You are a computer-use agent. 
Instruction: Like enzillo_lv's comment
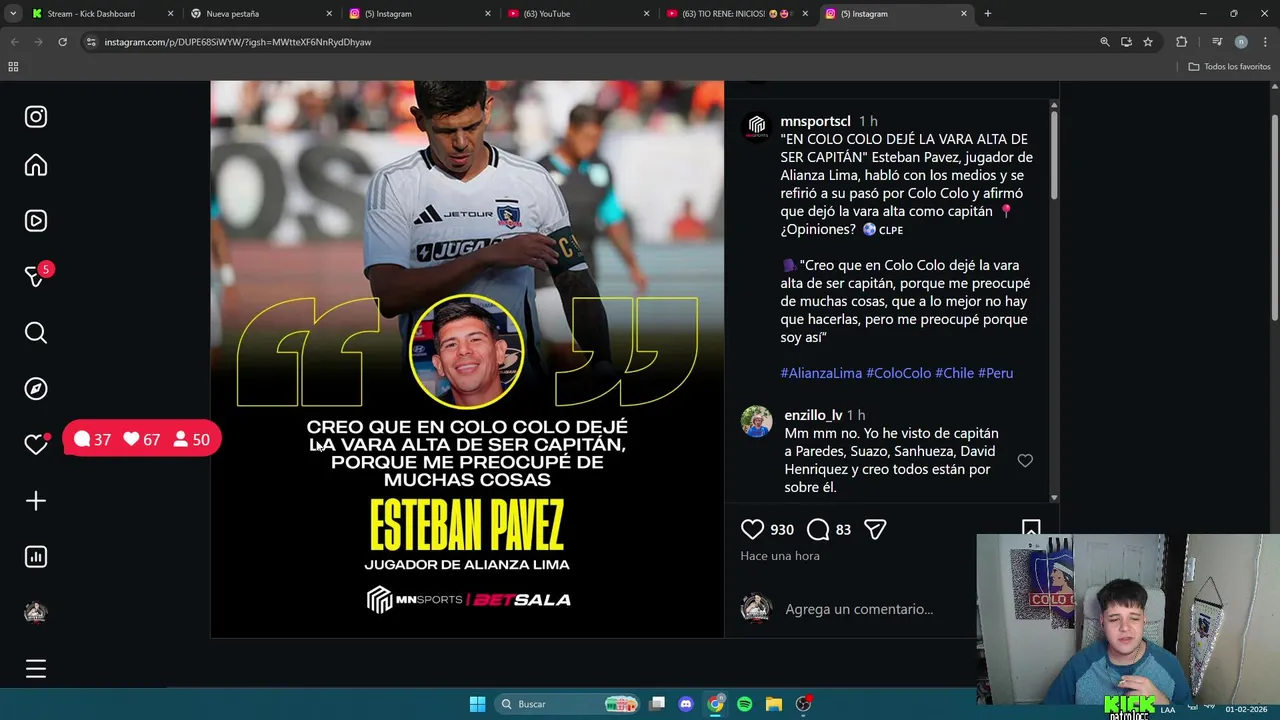click(x=1025, y=460)
